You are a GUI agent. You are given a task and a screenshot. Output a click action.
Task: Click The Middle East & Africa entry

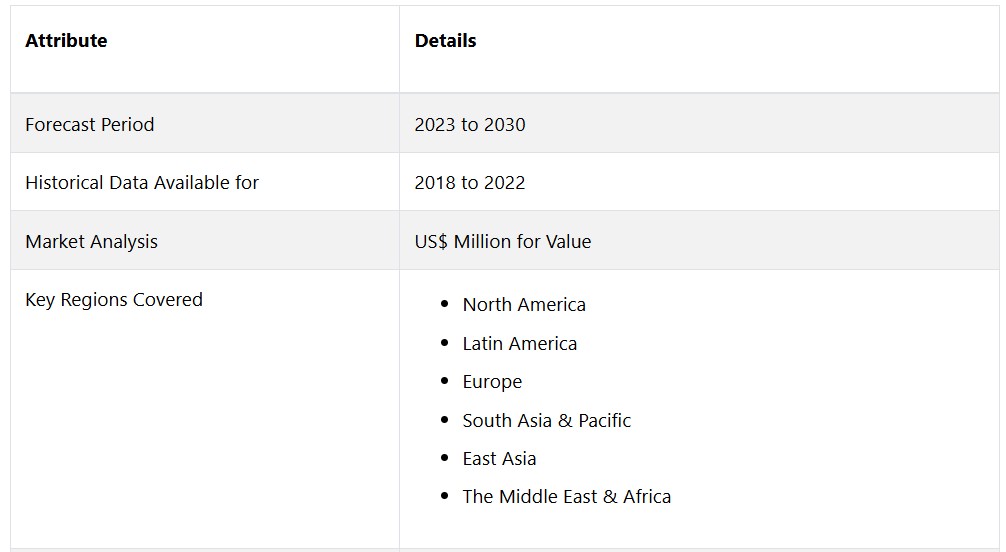point(567,497)
